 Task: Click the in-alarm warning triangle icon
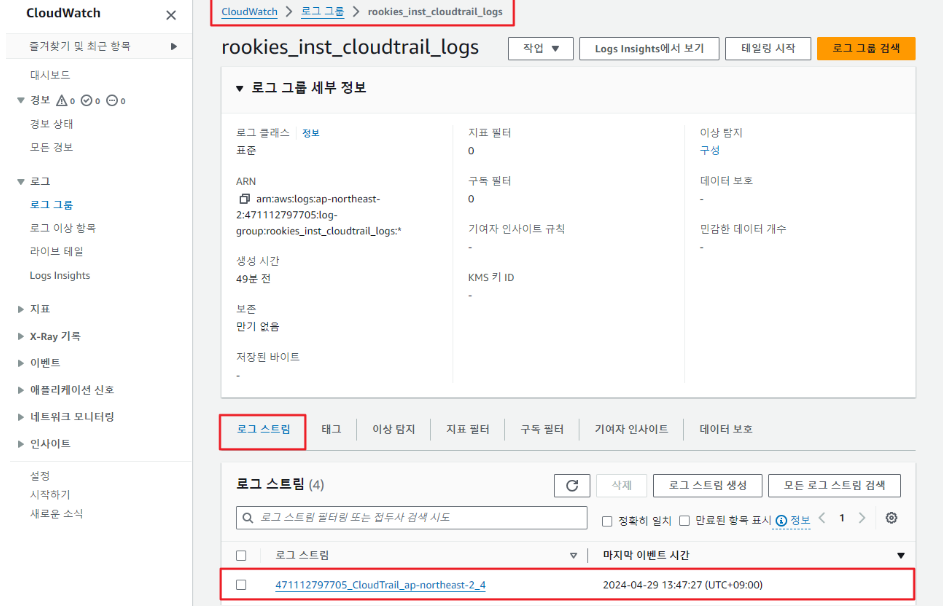pyautogui.click(x=61, y=100)
